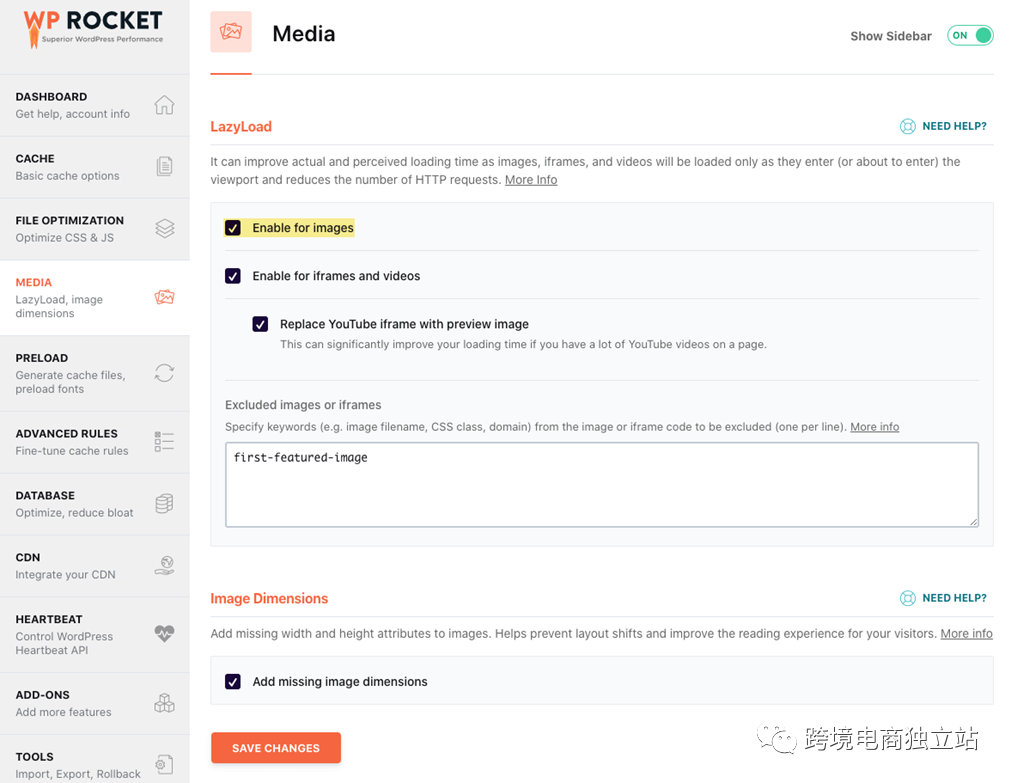Click the Excluded images or iframes label
Image resolution: width=1011 pixels, height=783 pixels.
click(x=303, y=405)
